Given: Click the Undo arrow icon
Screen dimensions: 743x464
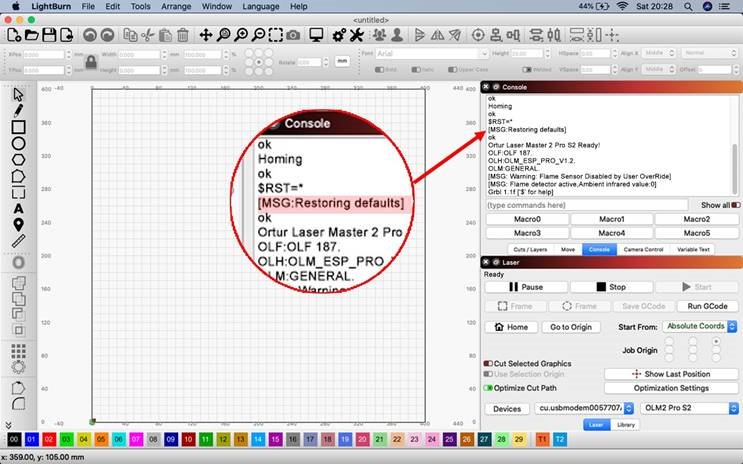Looking at the screenshot, I should [90, 35].
